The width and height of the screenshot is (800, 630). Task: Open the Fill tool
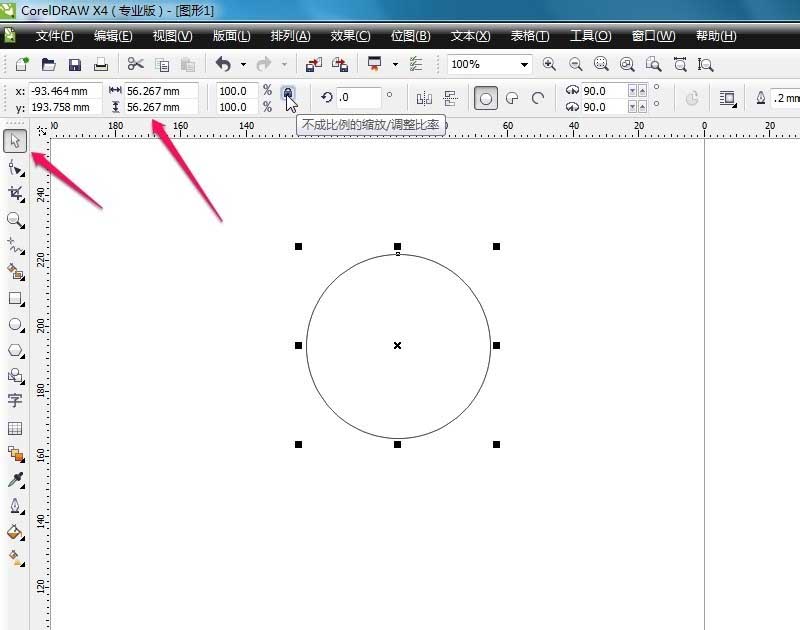click(14, 532)
